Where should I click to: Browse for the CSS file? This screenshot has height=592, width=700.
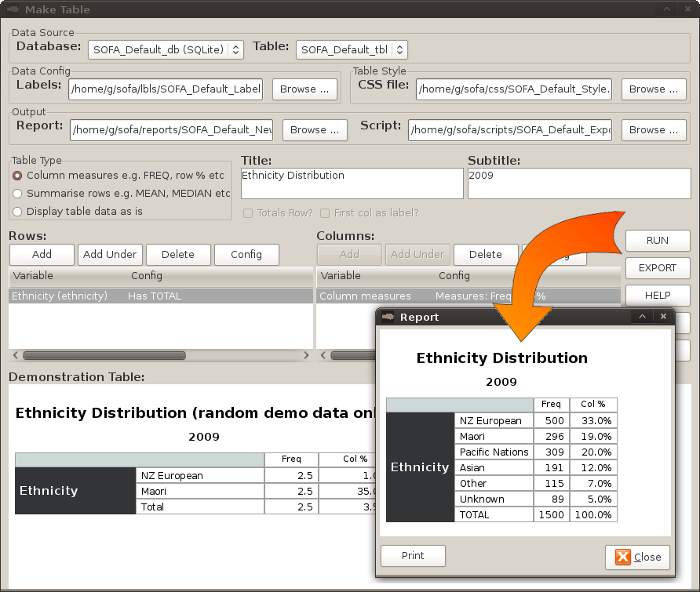[x=654, y=89]
